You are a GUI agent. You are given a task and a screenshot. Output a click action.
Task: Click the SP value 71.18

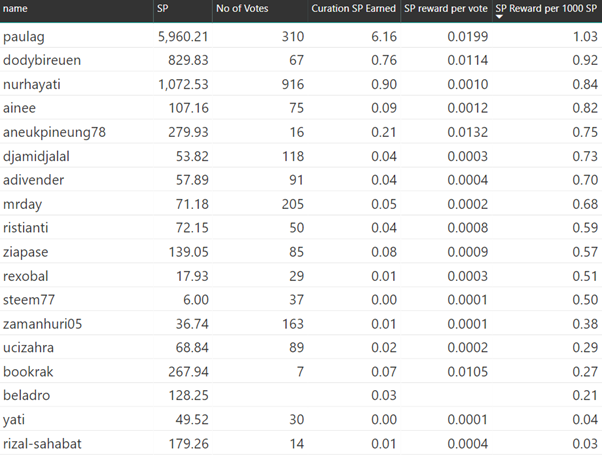[192, 204]
